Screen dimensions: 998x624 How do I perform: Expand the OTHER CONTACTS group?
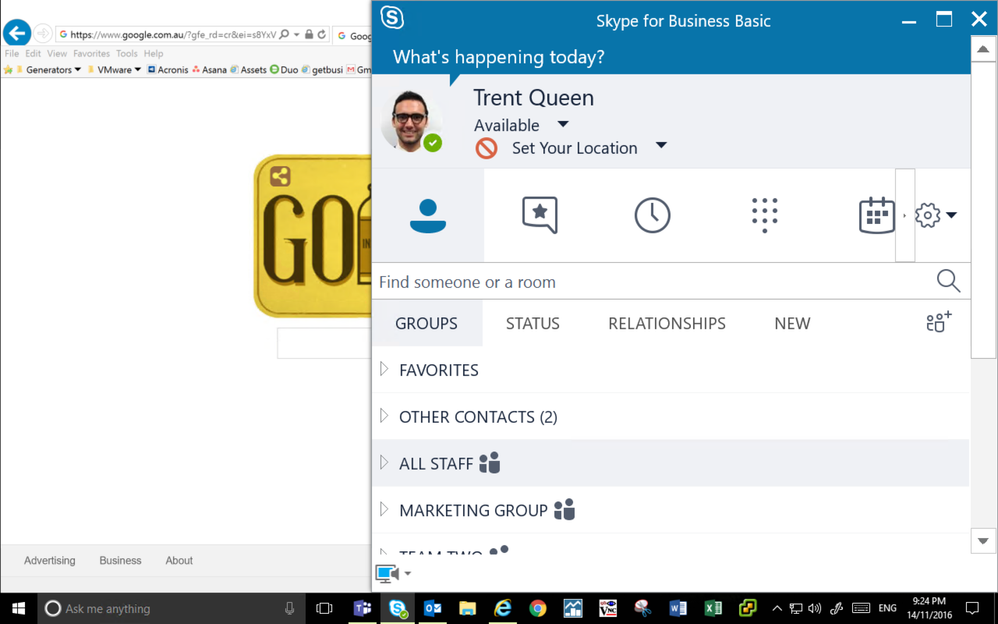click(384, 416)
